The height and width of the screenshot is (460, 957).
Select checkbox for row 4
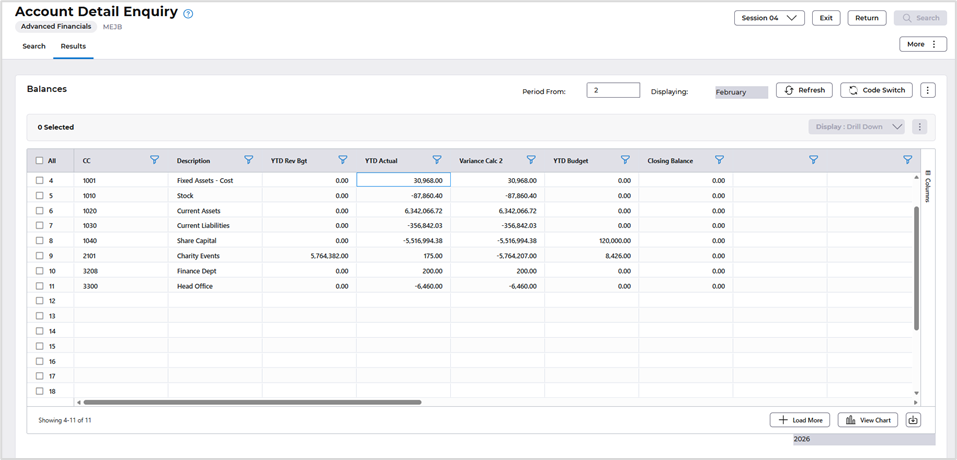40,181
